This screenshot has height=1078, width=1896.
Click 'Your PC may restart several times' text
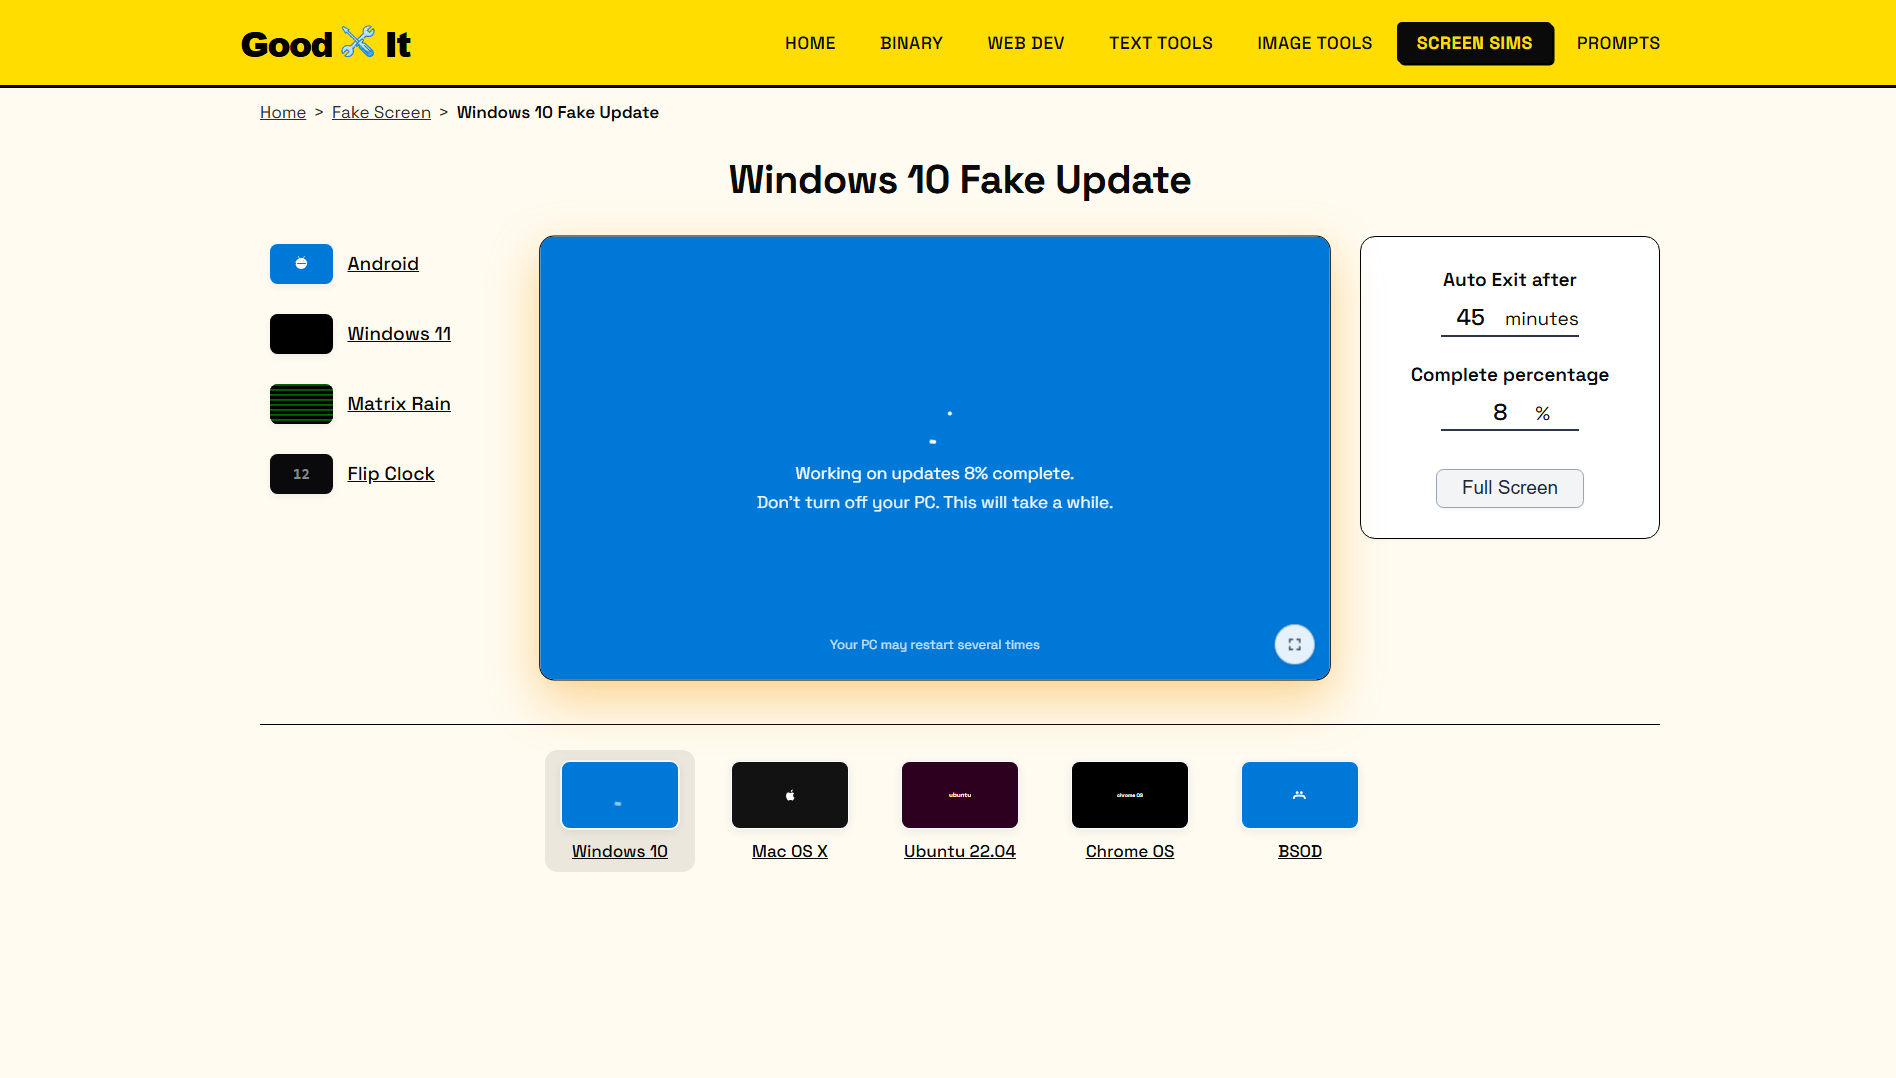pyautogui.click(x=935, y=645)
